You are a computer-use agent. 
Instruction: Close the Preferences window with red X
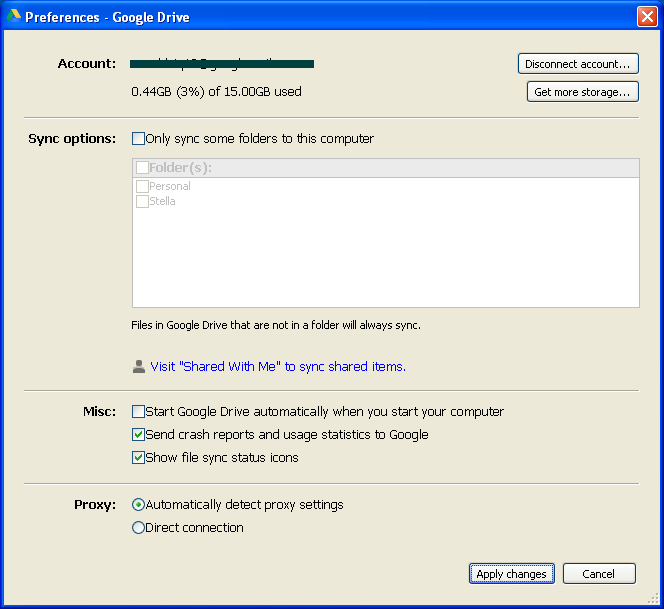pos(647,17)
